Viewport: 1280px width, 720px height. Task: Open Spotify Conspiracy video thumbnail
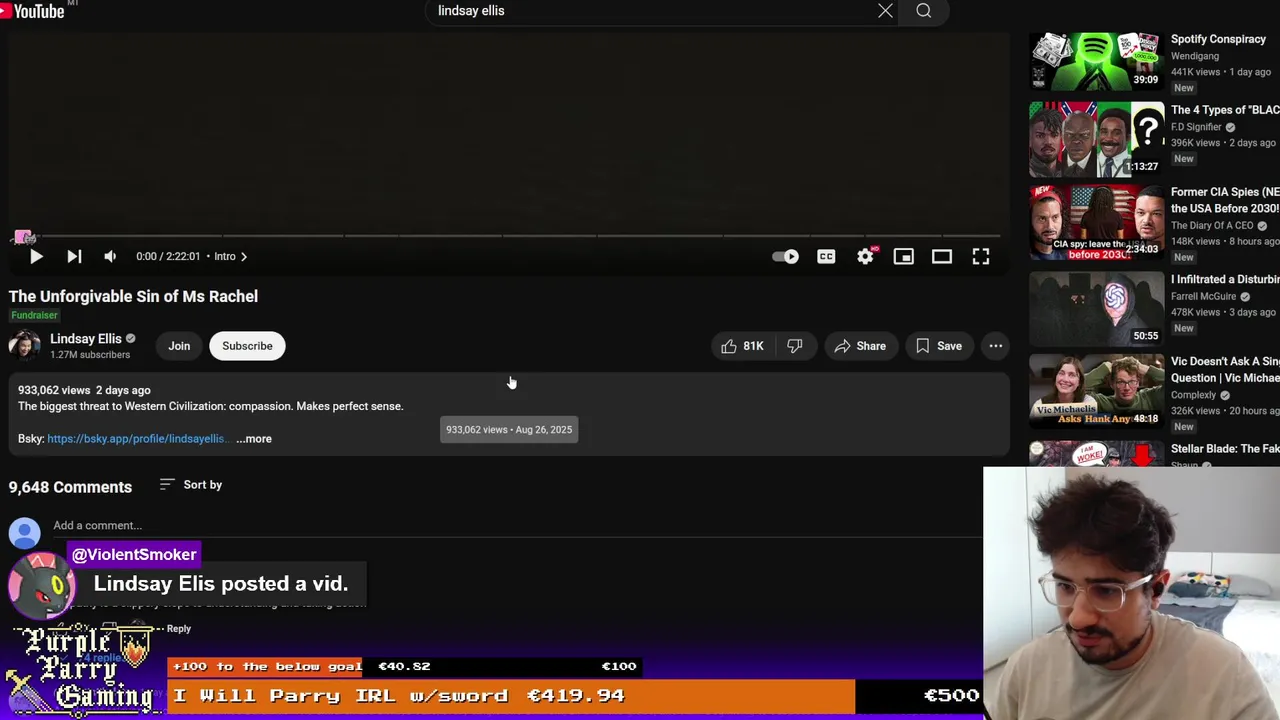[1097, 62]
